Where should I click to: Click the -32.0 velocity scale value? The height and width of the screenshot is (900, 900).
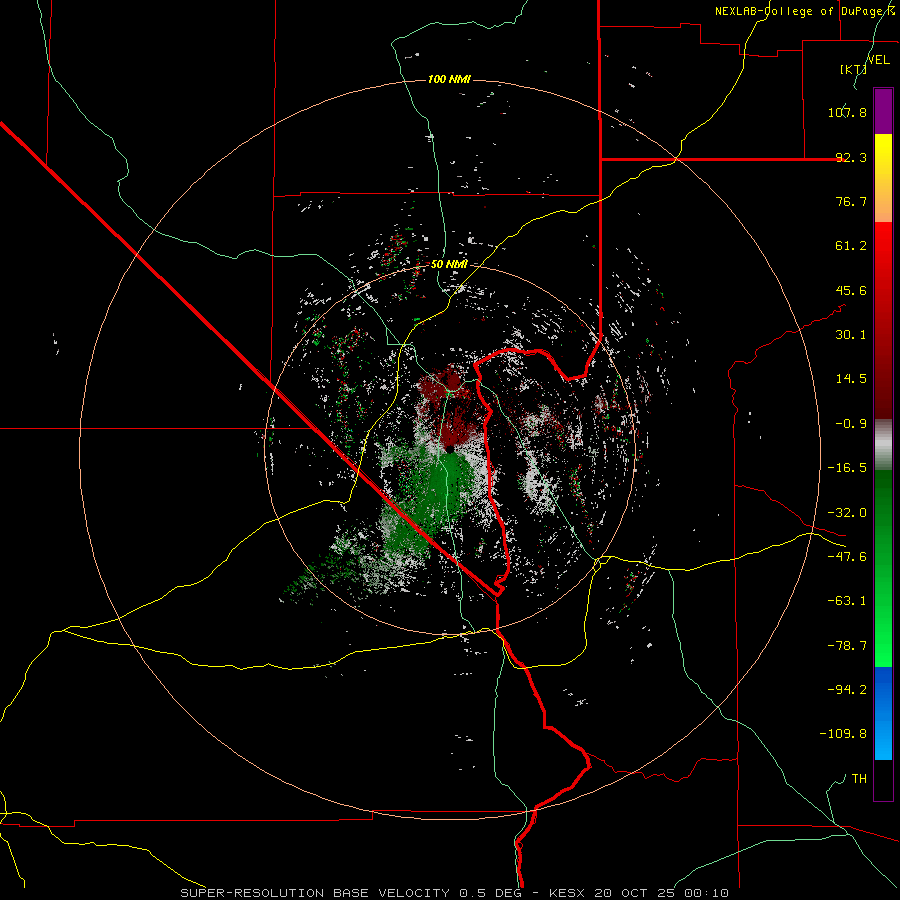[x=847, y=513]
